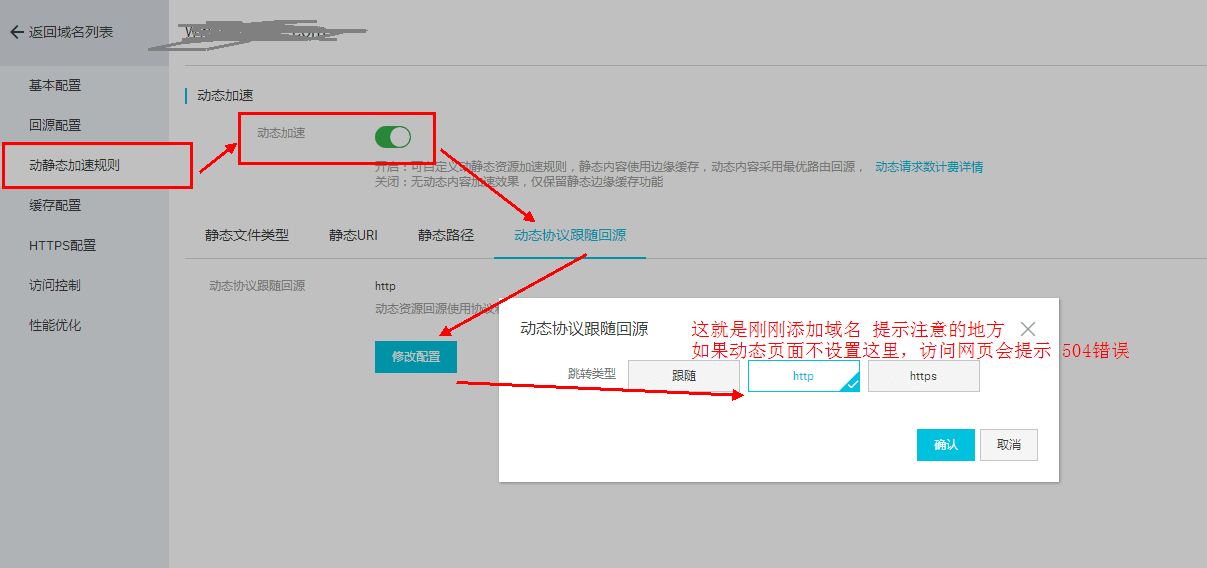Open the 回源配置 sidebar menu
The height and width of the screenshot is (568, 1207).
click(55, 125)
